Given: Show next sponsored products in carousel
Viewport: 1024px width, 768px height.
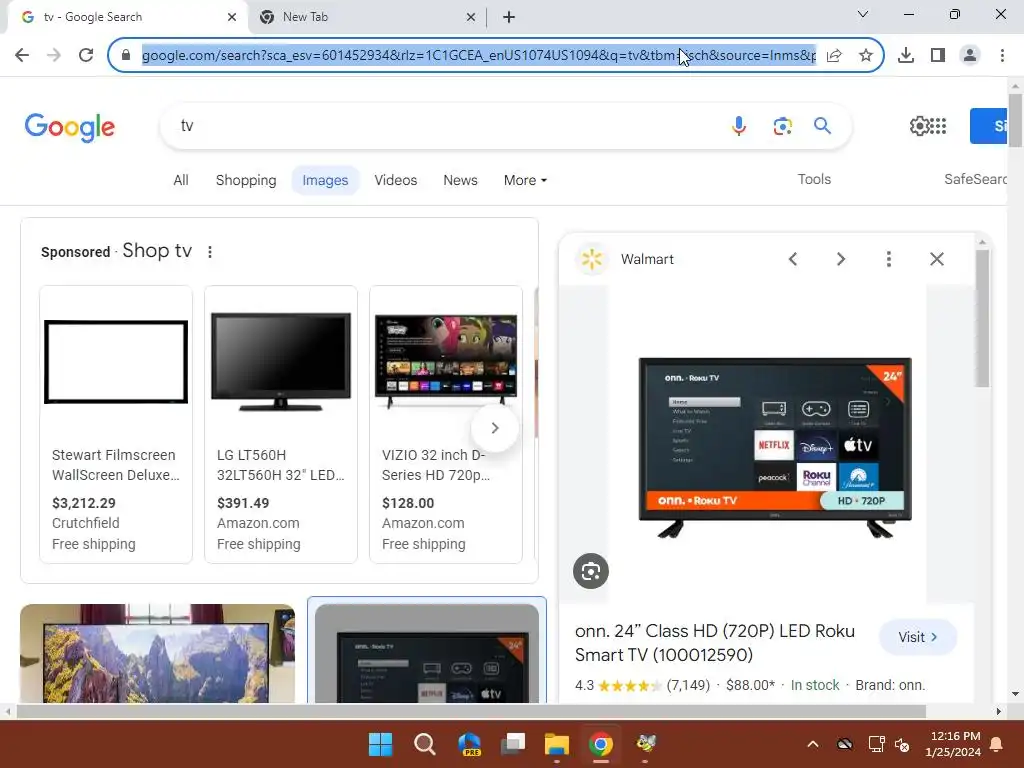Looking at the screenshot, I should [x=495, y=428].
